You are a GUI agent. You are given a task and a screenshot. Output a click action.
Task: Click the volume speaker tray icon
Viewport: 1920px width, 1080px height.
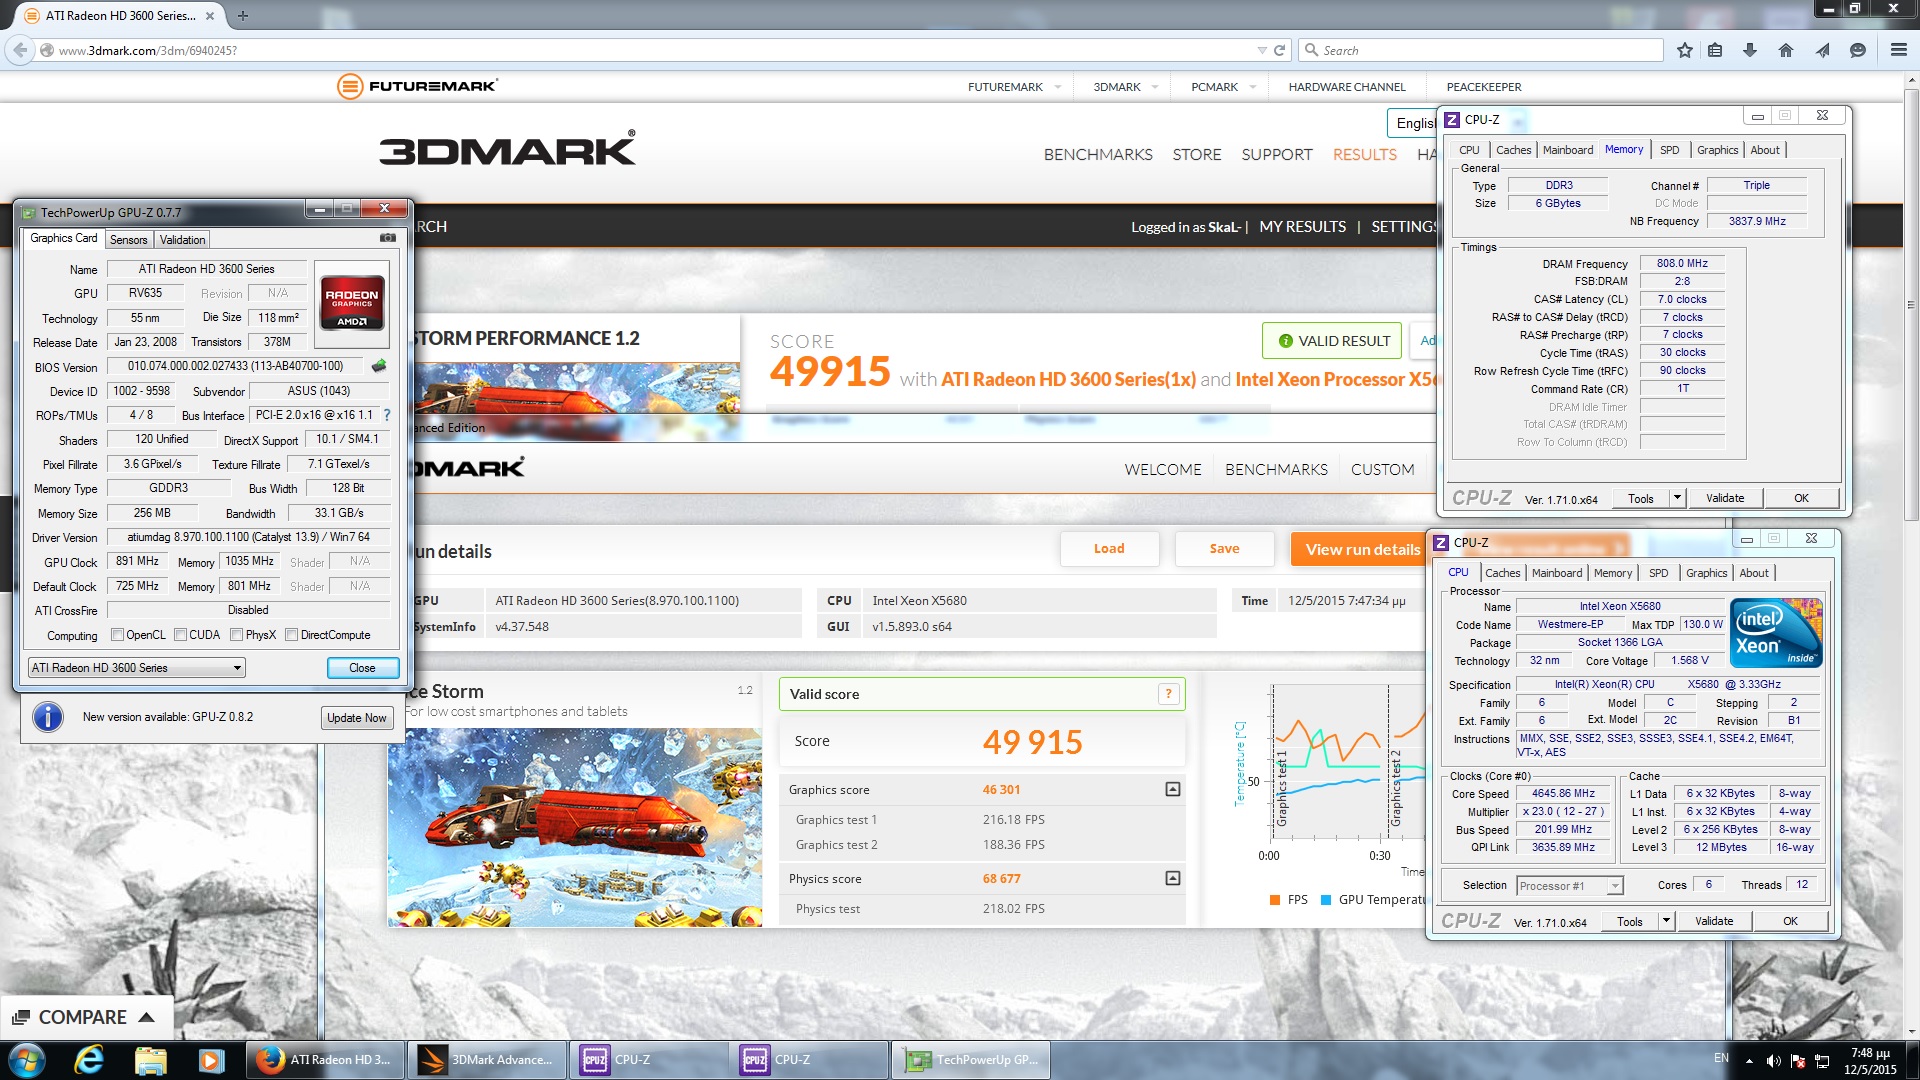coord(1773,1061)
